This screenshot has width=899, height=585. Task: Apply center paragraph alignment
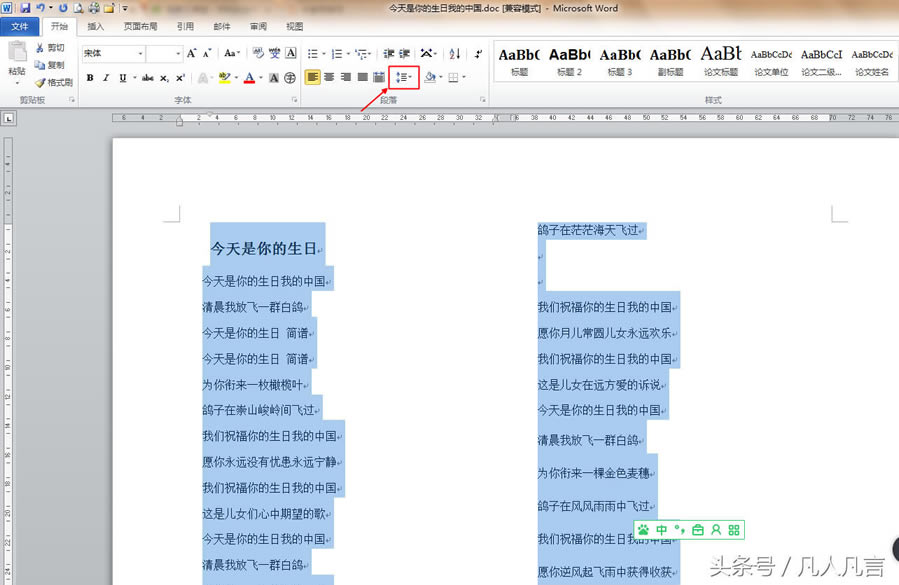pos(329,77)
